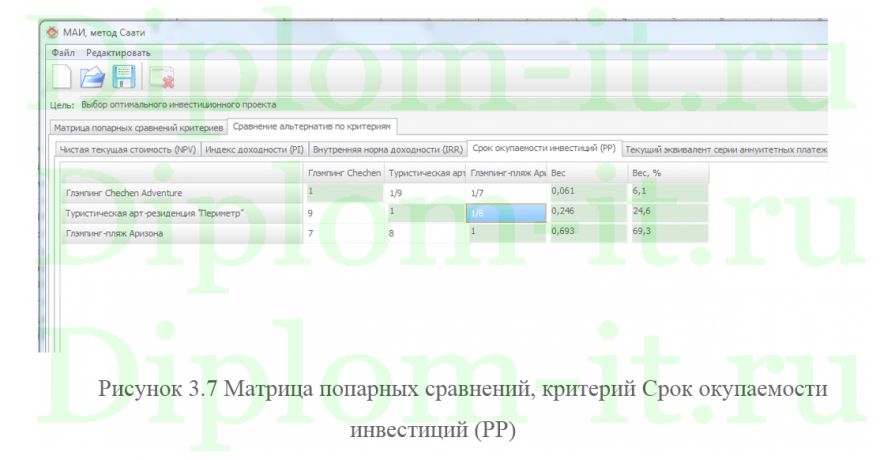This screenshot has width=880, height=460.
Task: Open Индекс доходности (PI) tab
Action: point(254,150)
